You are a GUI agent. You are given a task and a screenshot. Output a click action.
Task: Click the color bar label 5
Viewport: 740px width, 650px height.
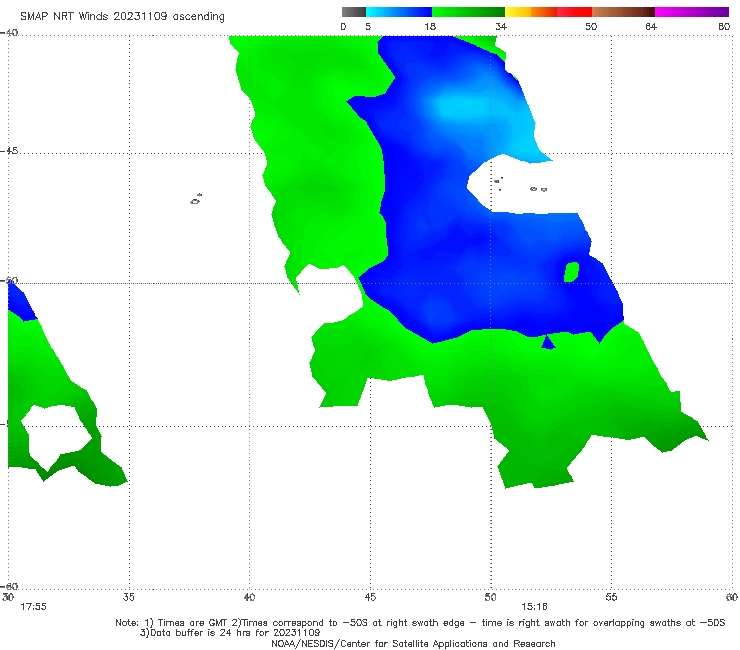(x=368, y=27)
